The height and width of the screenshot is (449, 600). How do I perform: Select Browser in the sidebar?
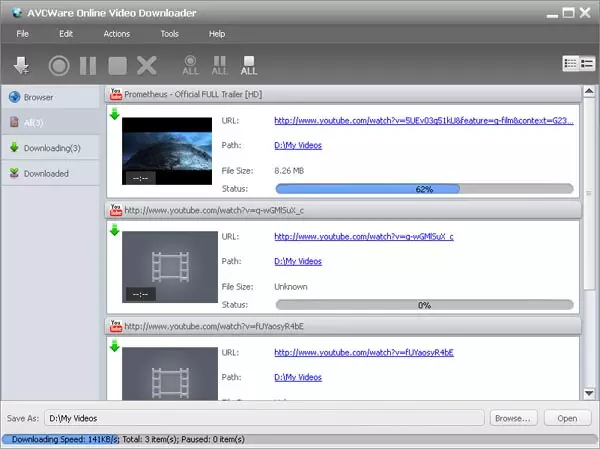50,97
